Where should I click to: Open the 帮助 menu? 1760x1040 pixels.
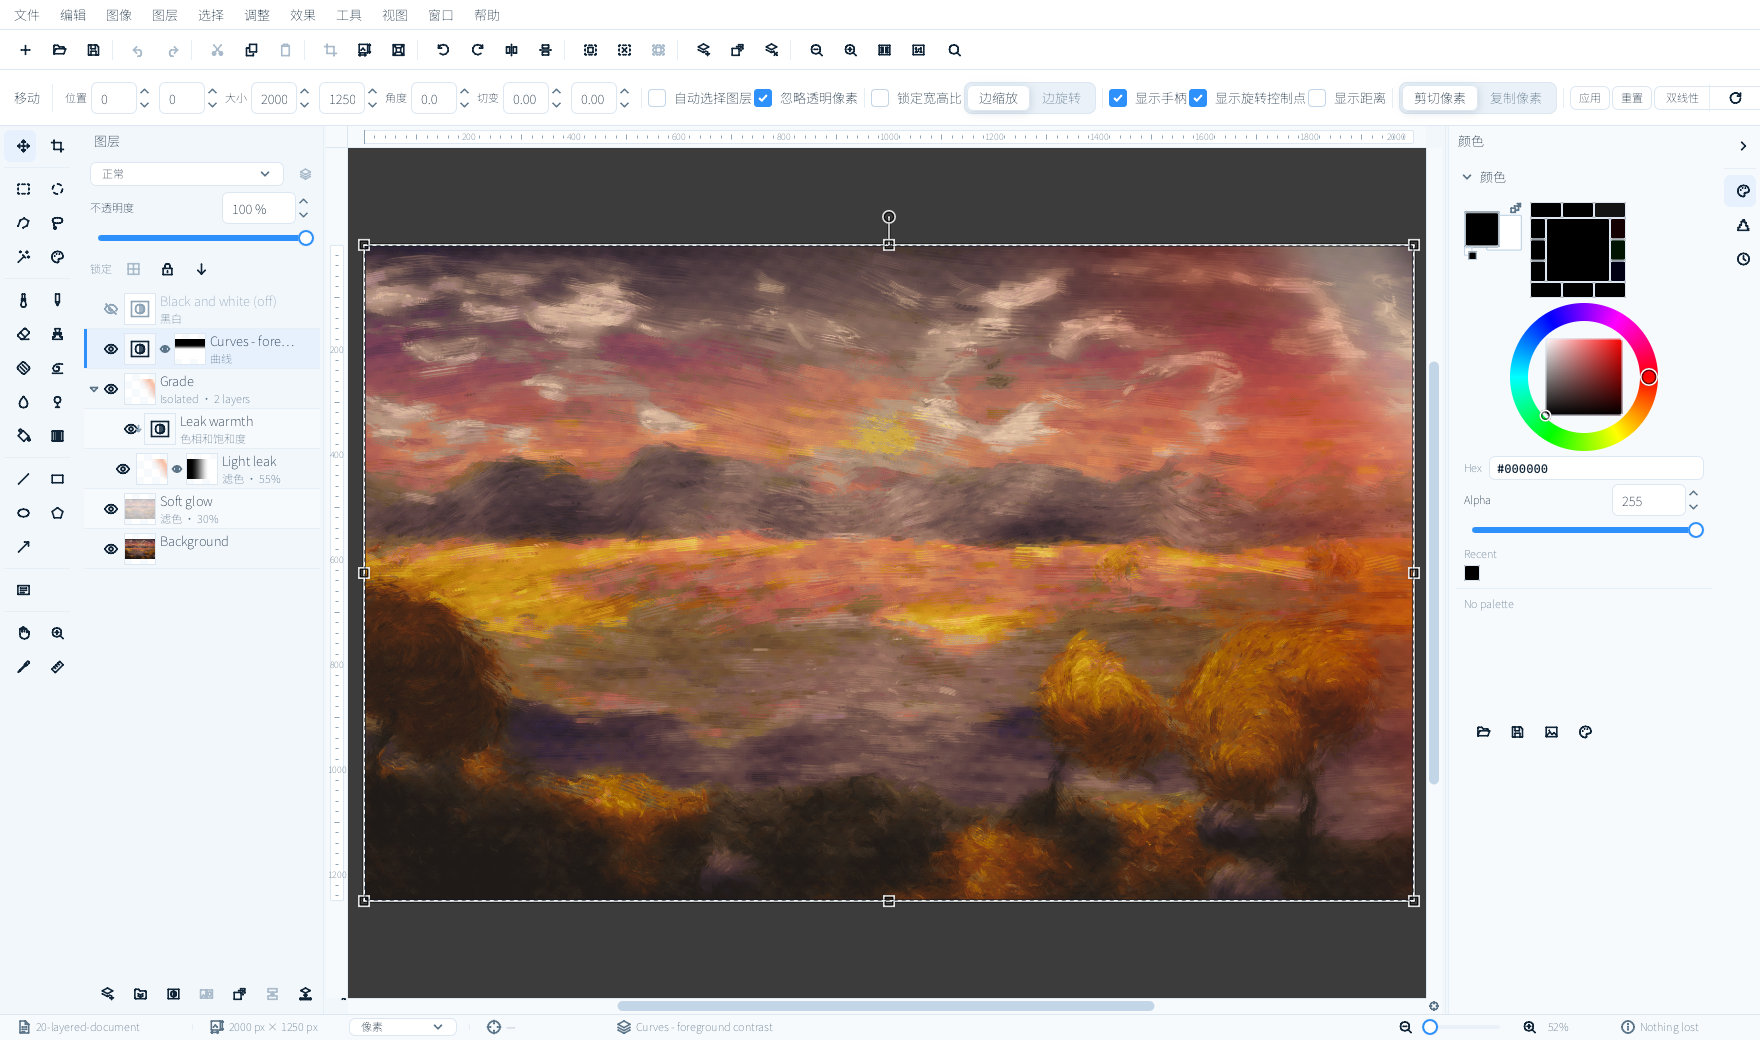coord(487,15)
